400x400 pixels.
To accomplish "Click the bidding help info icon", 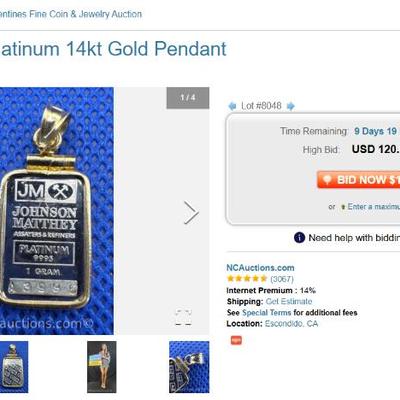I will tap(299, 238).
